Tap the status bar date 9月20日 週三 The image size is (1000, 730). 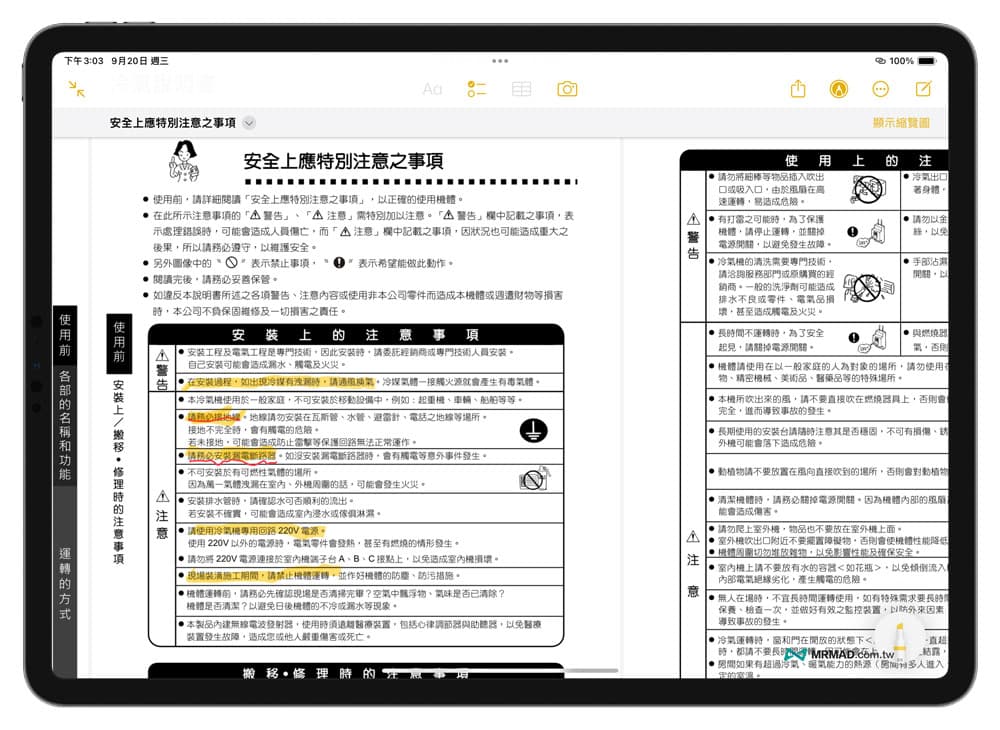tap(140, 61)
